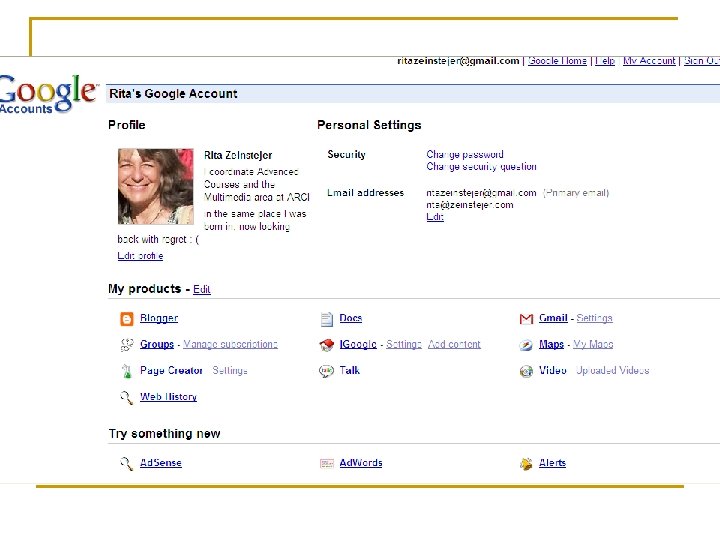Open the Groups link
720x540 pixels.
(157, 344)
